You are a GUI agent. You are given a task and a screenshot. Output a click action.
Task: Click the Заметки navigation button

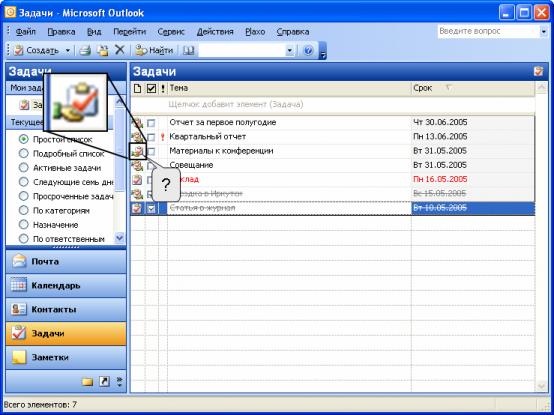pyautogui.click(x=66, y=357)
